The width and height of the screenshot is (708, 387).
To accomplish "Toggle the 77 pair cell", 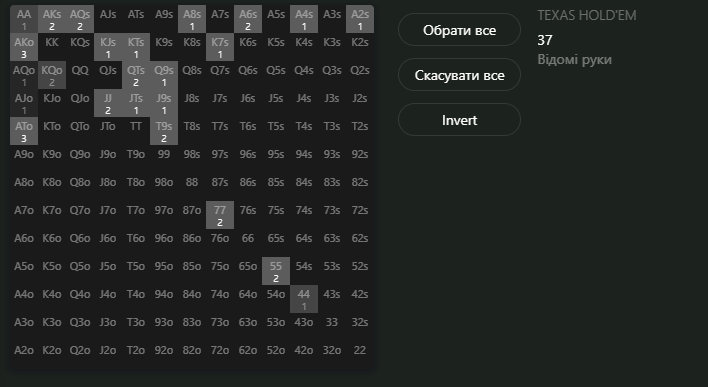I will coord(220,215).
